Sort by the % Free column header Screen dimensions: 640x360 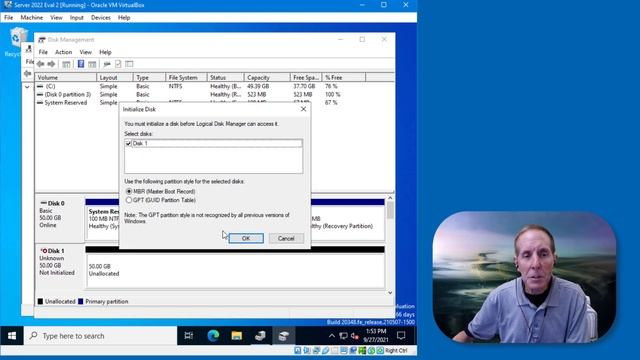pyautogui.click(x=344, y=77)
